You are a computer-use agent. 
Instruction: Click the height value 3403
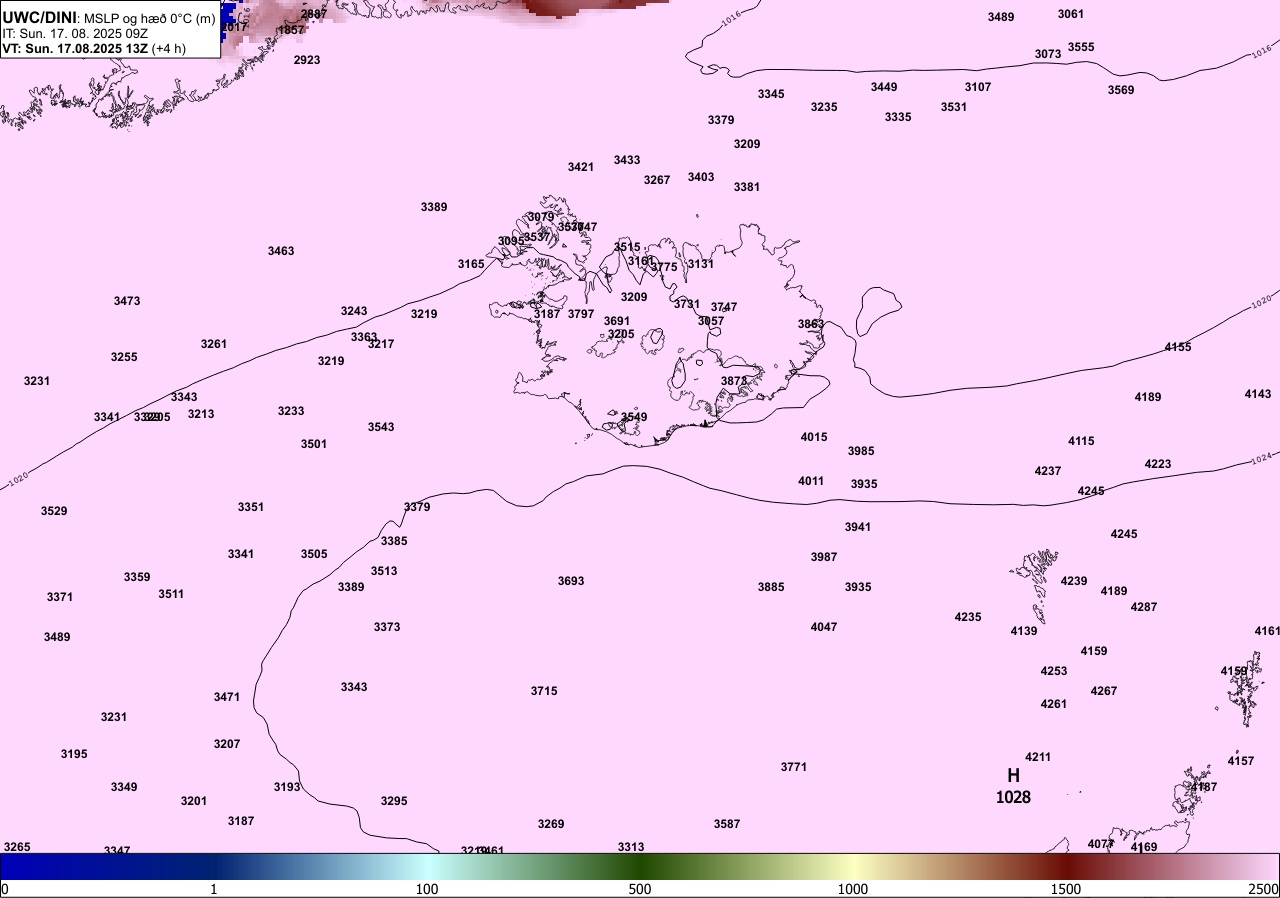pyautogui.click(x=701, y=177)
